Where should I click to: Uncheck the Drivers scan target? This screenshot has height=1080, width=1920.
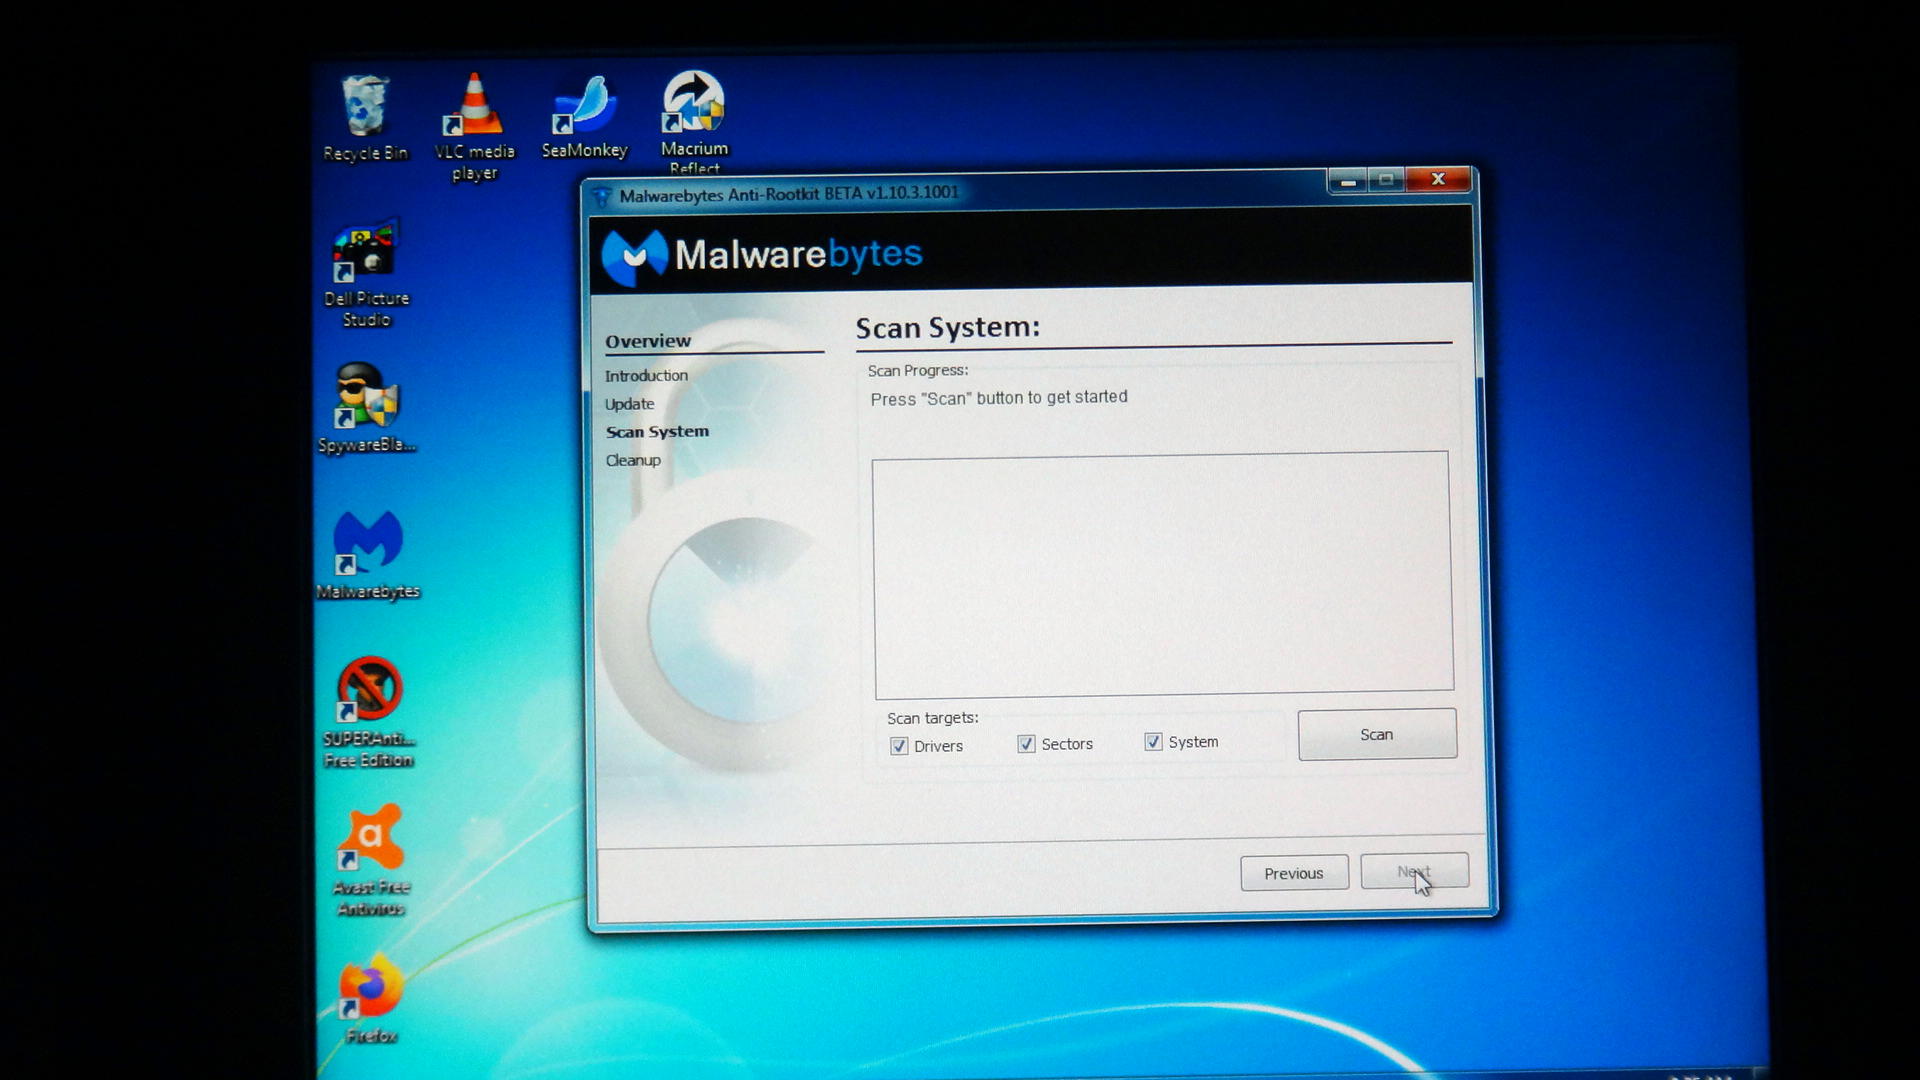[899, 746]
